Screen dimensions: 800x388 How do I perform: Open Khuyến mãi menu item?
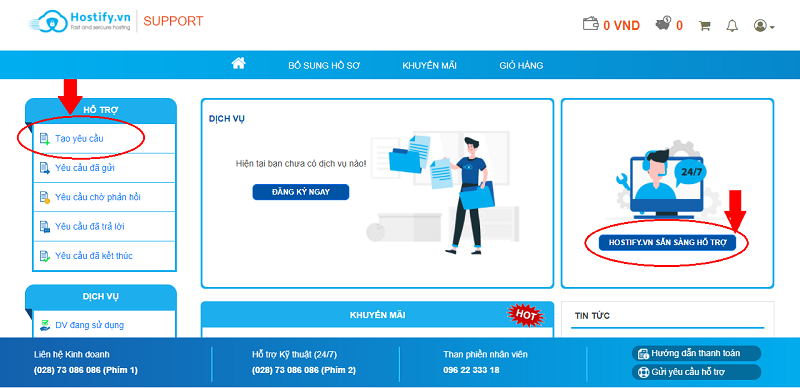429,66
